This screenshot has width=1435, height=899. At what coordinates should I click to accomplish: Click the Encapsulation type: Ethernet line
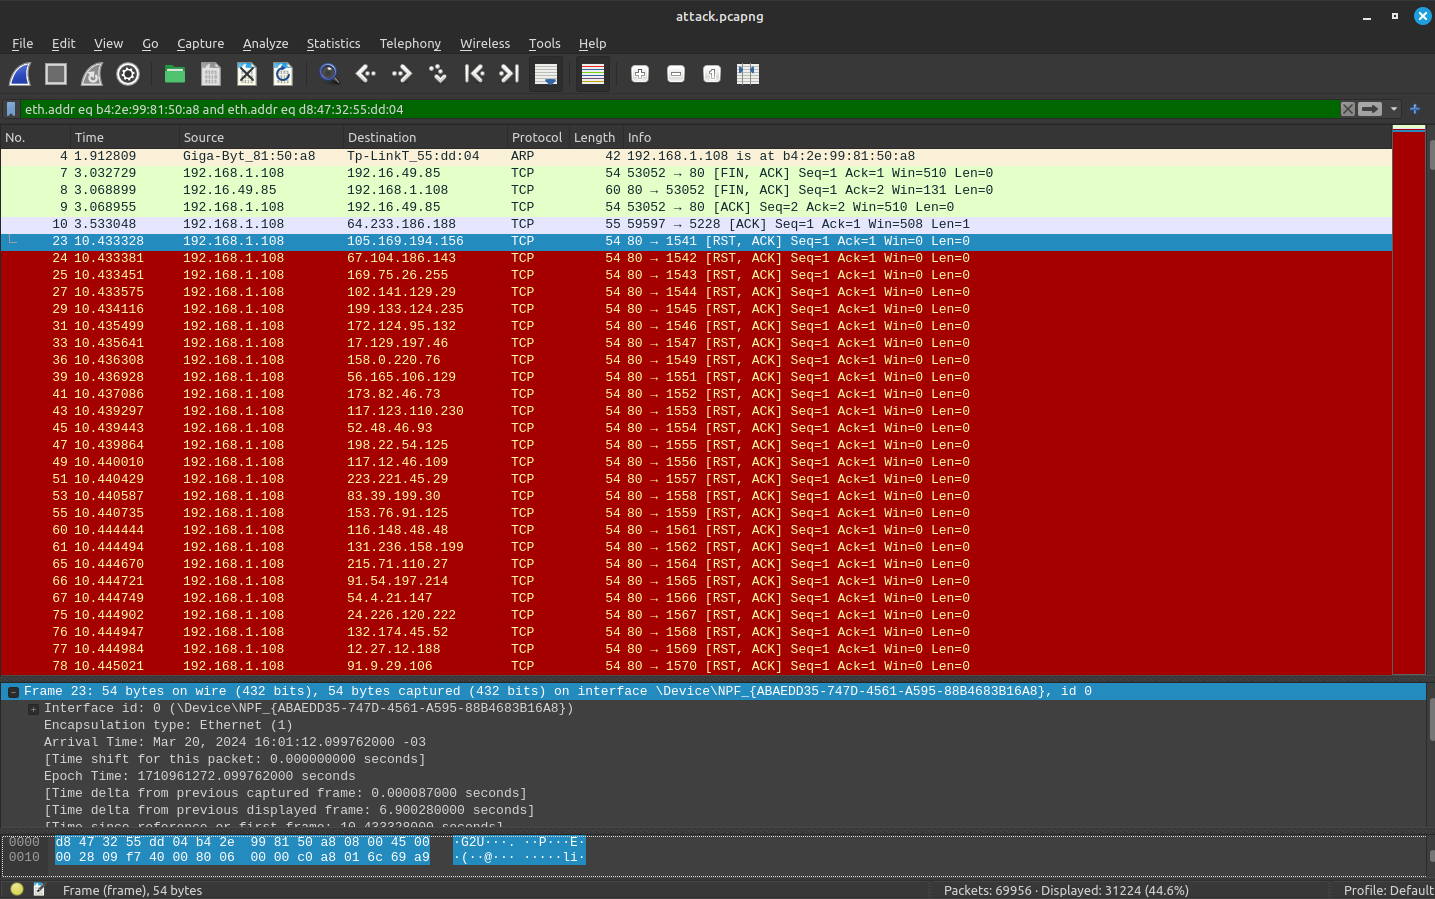coord(168,726)
